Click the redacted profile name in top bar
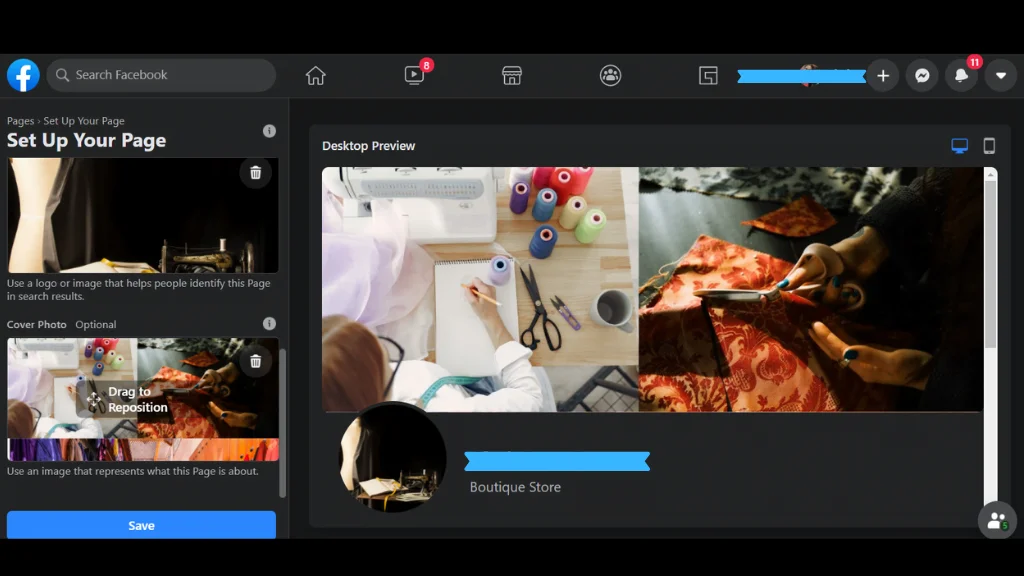Image resolution: width=1024 pixels, height=576 pixels. pyautogui.click(x=801, y=76)
